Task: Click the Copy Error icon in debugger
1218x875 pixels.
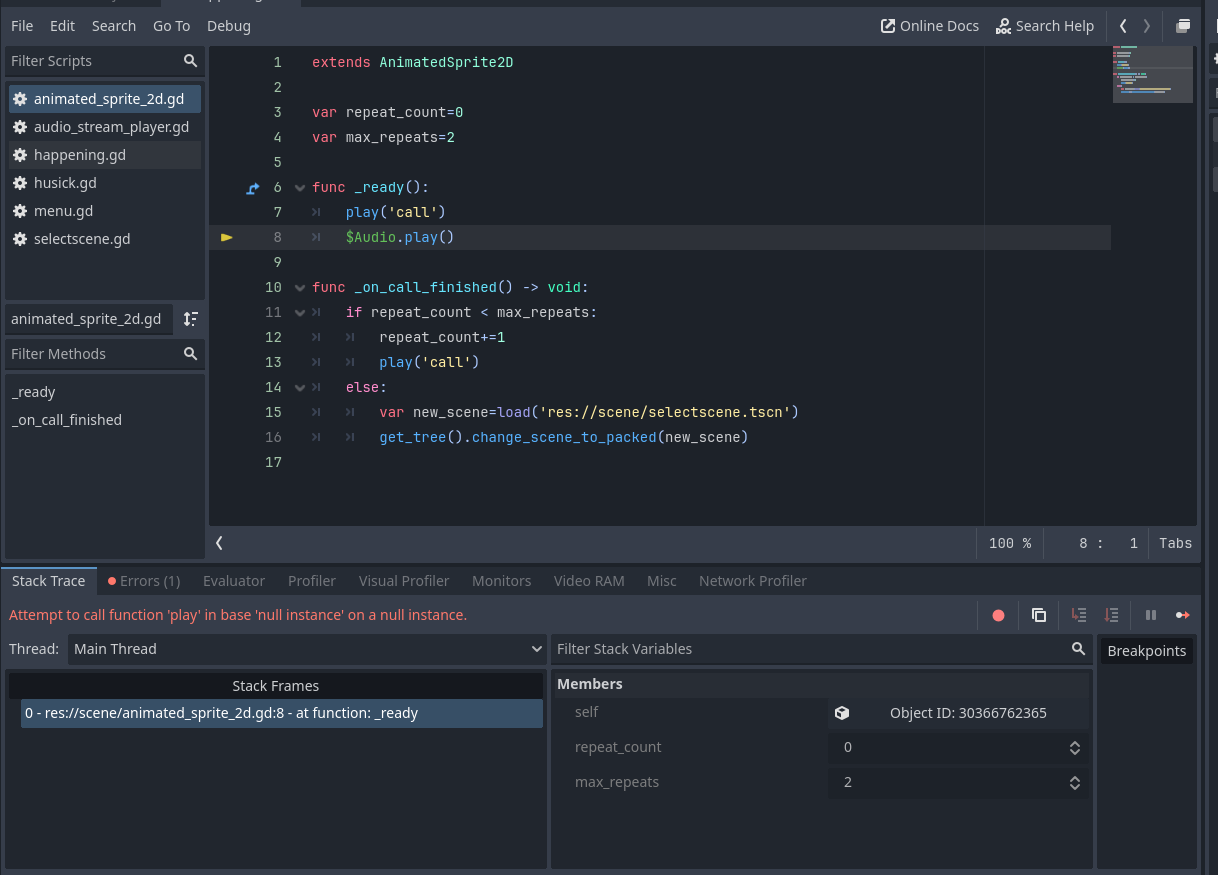Action: point(1039,615)
